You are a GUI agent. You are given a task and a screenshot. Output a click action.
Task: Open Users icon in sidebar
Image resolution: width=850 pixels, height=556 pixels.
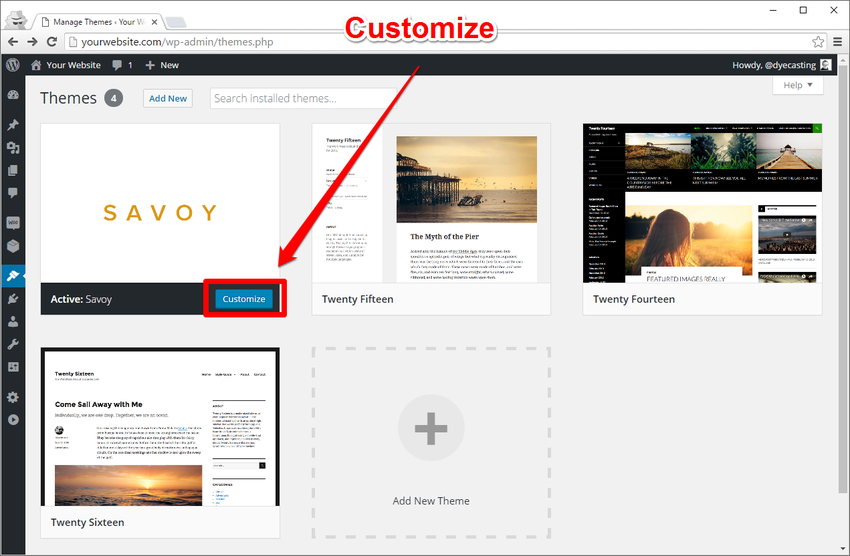tap(13, 321)
